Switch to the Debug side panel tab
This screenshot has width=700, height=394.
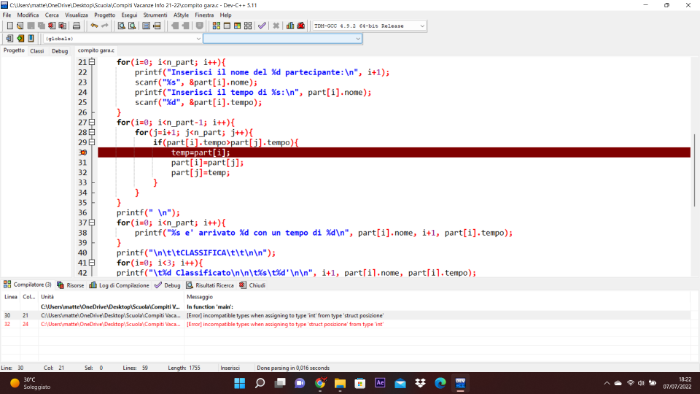pyautogui.click(x=59, y=51)
